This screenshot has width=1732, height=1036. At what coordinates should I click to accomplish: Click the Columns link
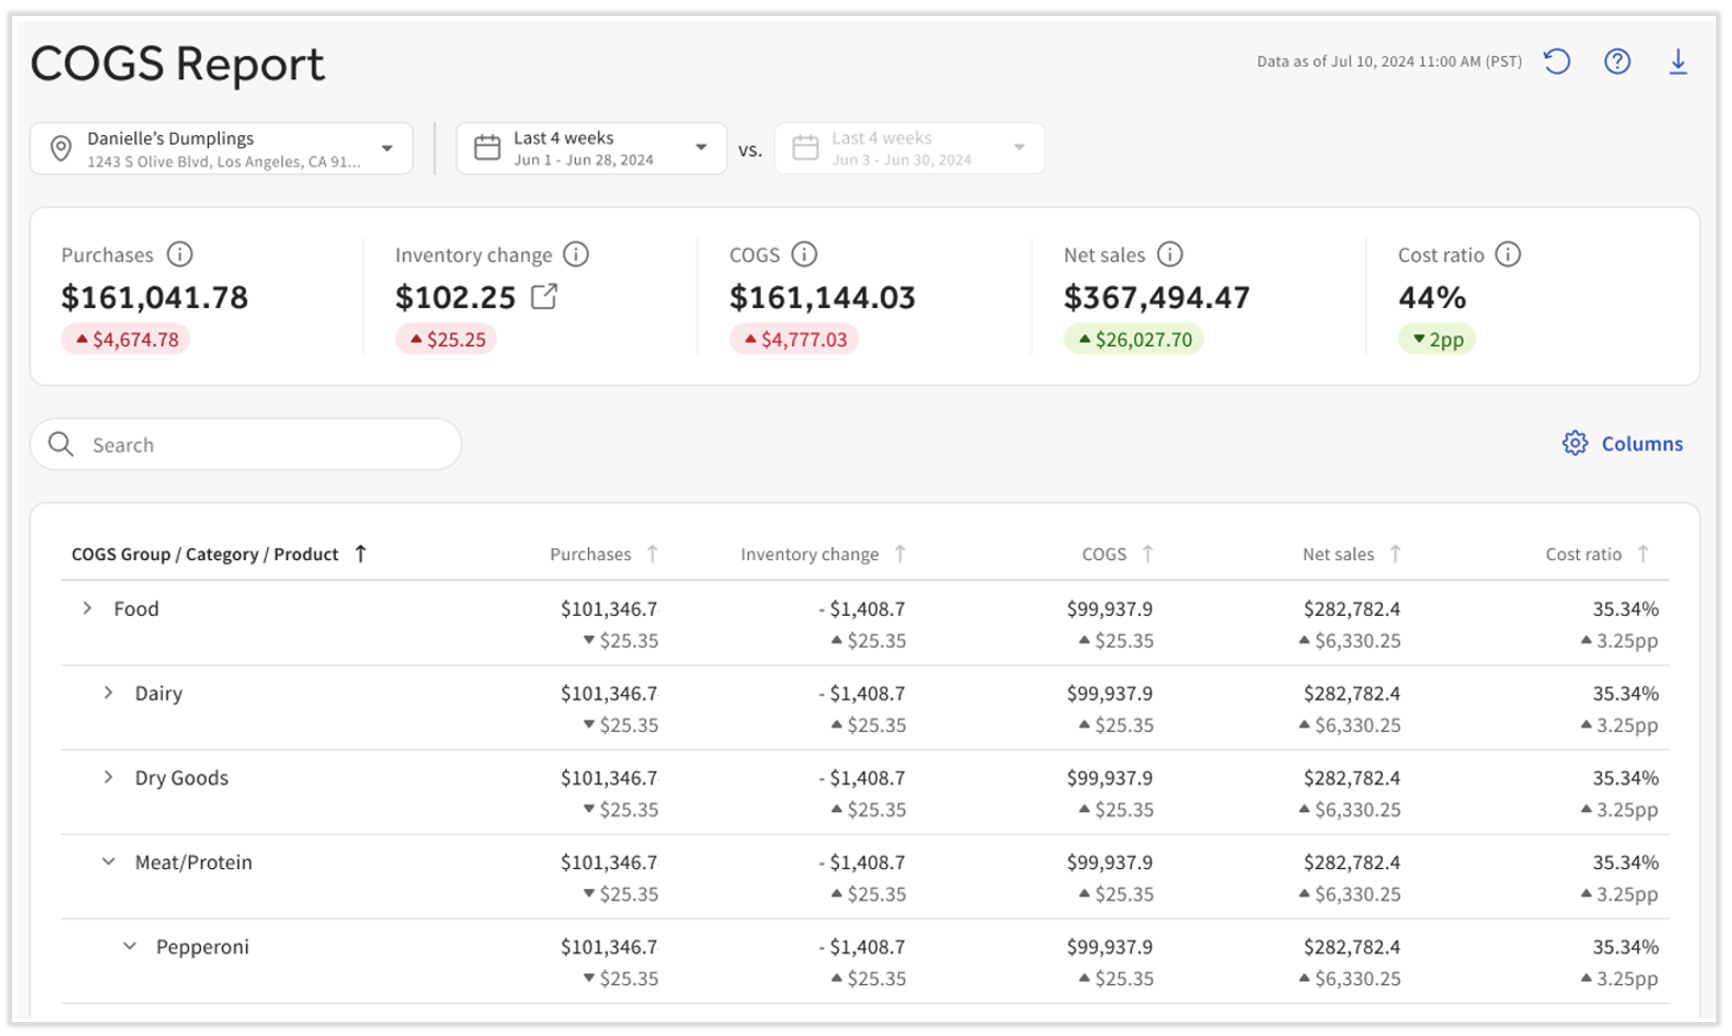pyautogui.click(x=1643, y=443)
